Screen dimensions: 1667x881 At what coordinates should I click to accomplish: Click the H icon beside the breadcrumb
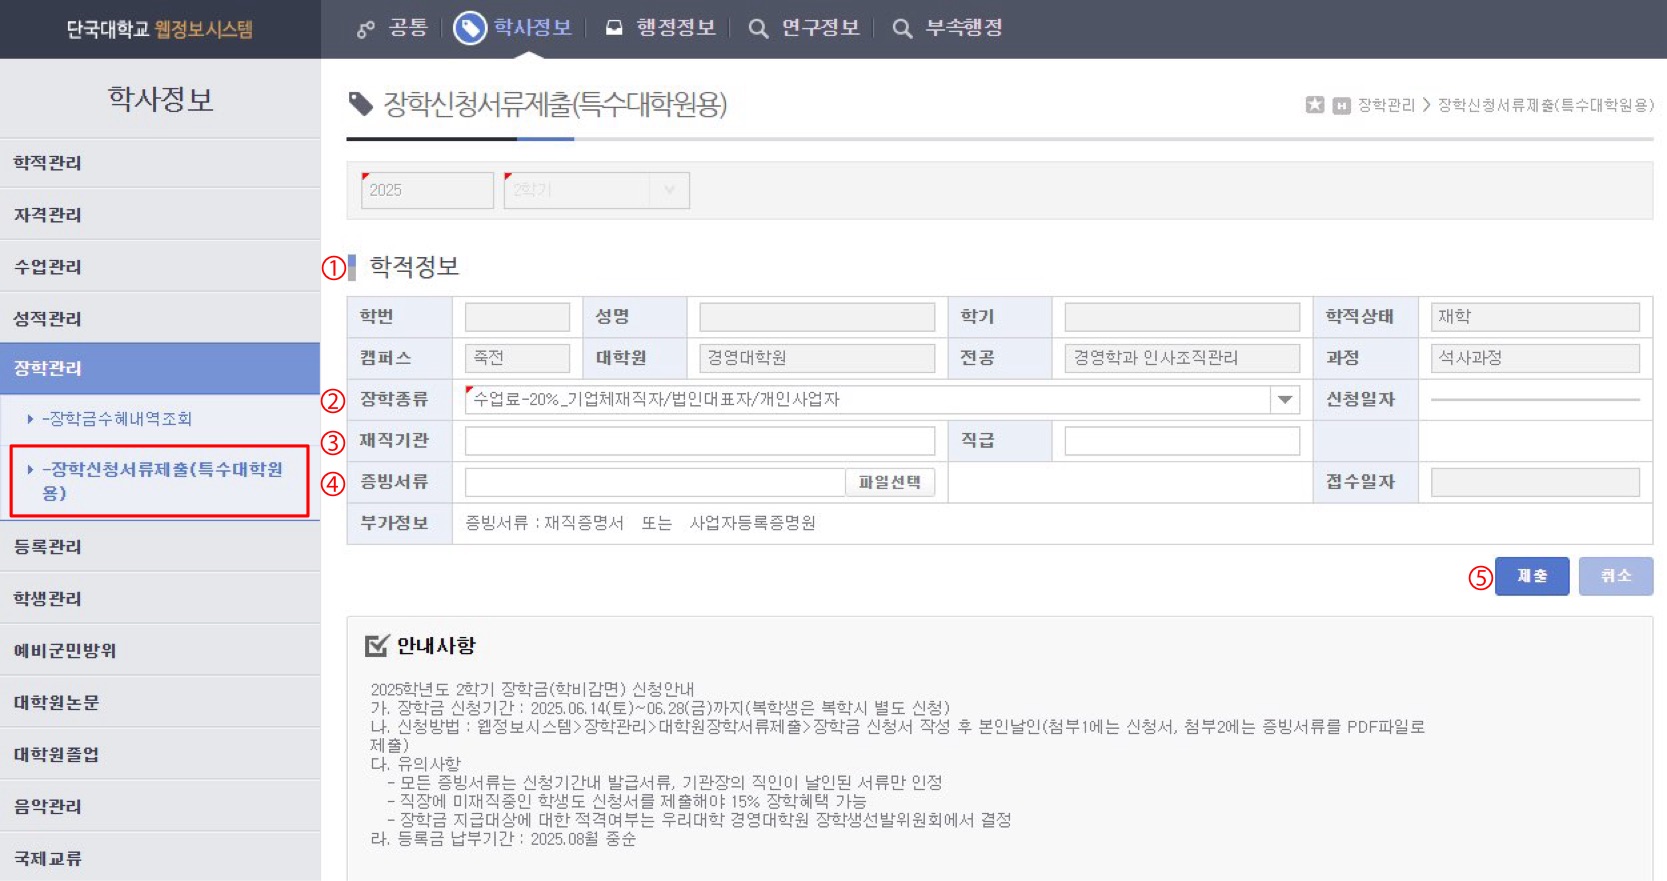(1341, 105)
